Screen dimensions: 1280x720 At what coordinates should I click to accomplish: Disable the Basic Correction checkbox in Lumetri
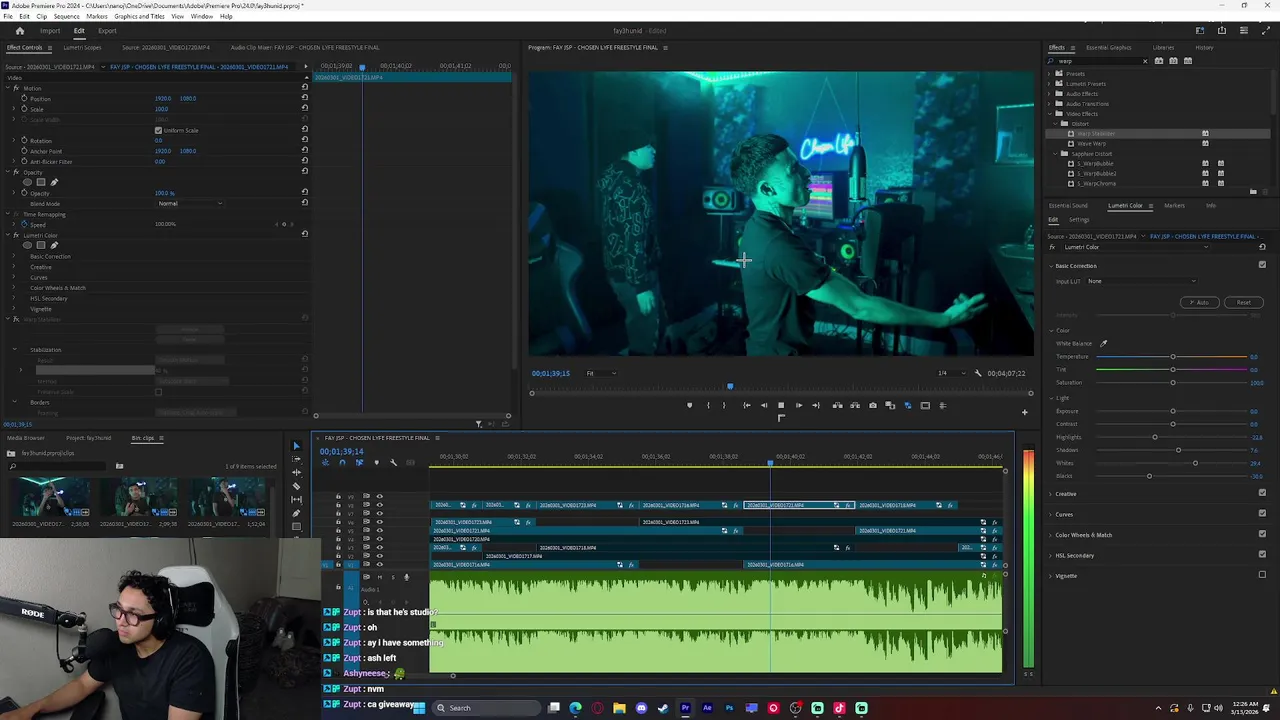pos(1262,265)
